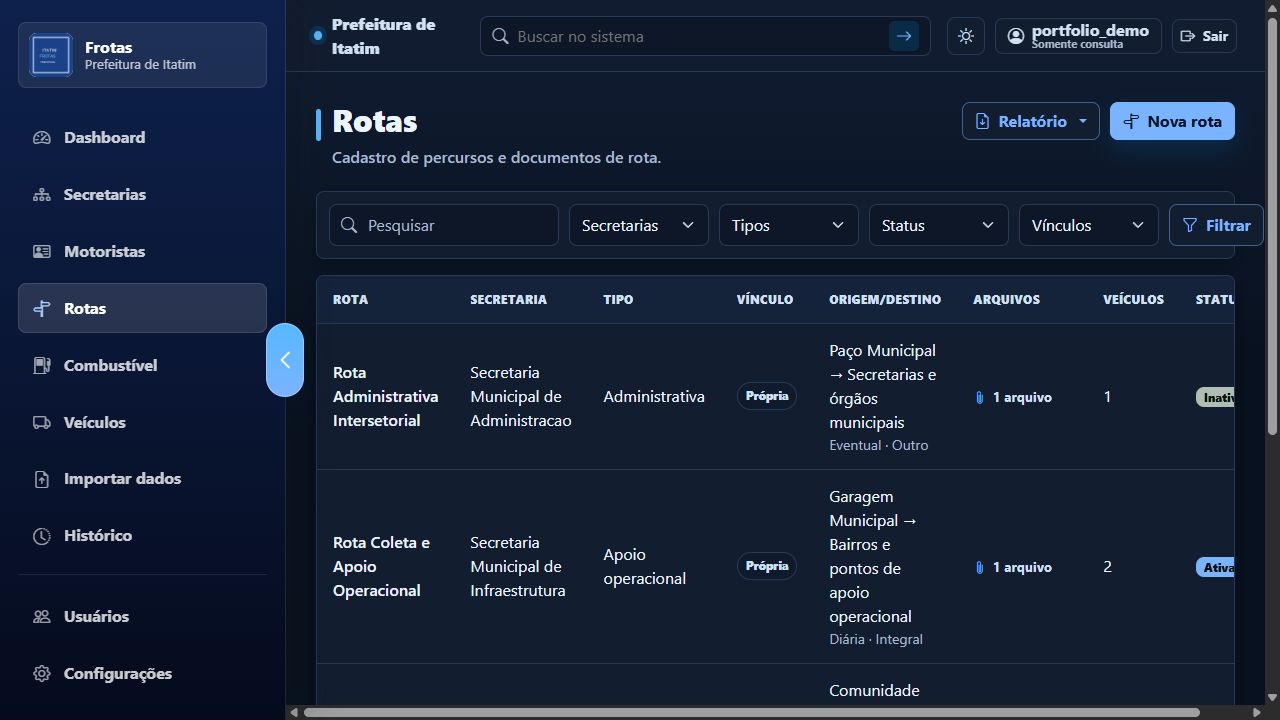Select Rotas in the sidebar

pyautogui.click(x=142, y=308)
